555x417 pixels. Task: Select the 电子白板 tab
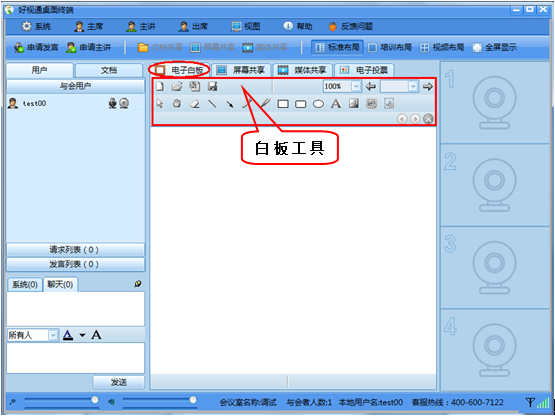point(179,70)
